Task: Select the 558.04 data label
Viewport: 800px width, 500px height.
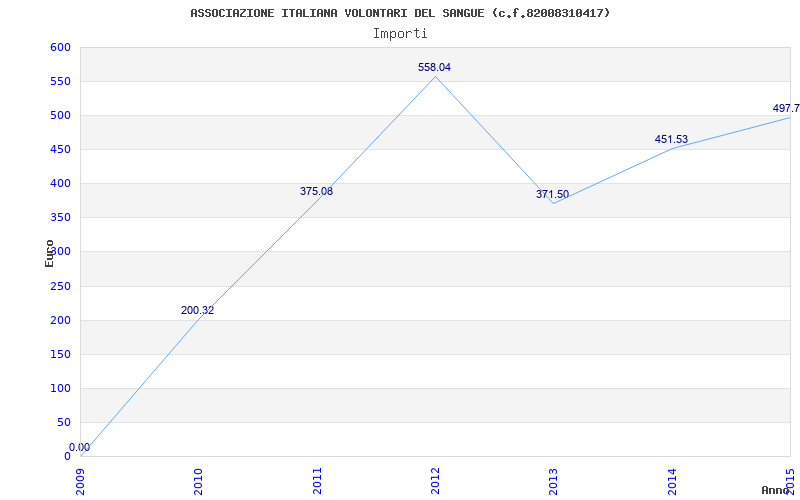Action: (434, 67)
